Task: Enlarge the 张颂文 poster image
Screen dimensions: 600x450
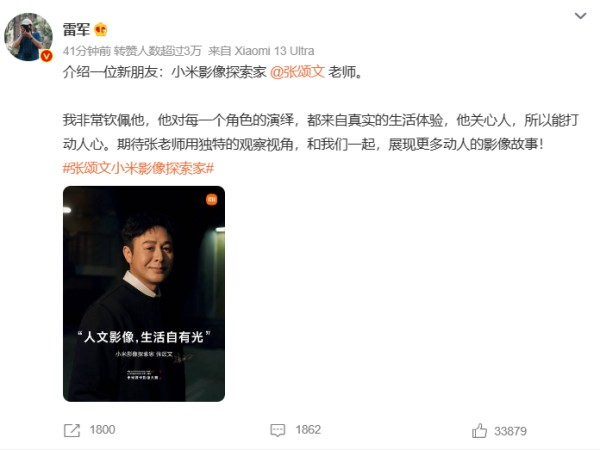Action: pyautogui.click(x=144, y=293)
